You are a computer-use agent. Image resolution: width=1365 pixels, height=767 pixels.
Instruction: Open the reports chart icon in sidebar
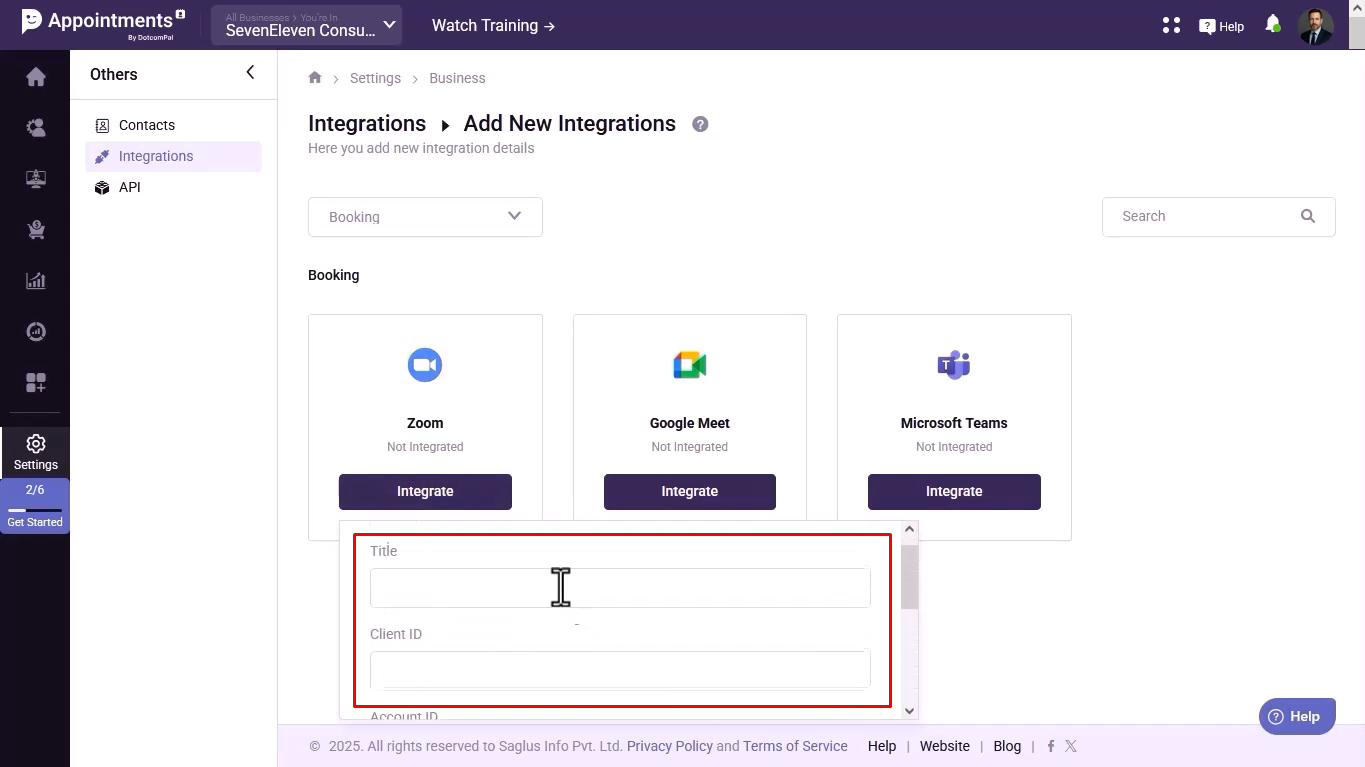click(x=36, y=281)
